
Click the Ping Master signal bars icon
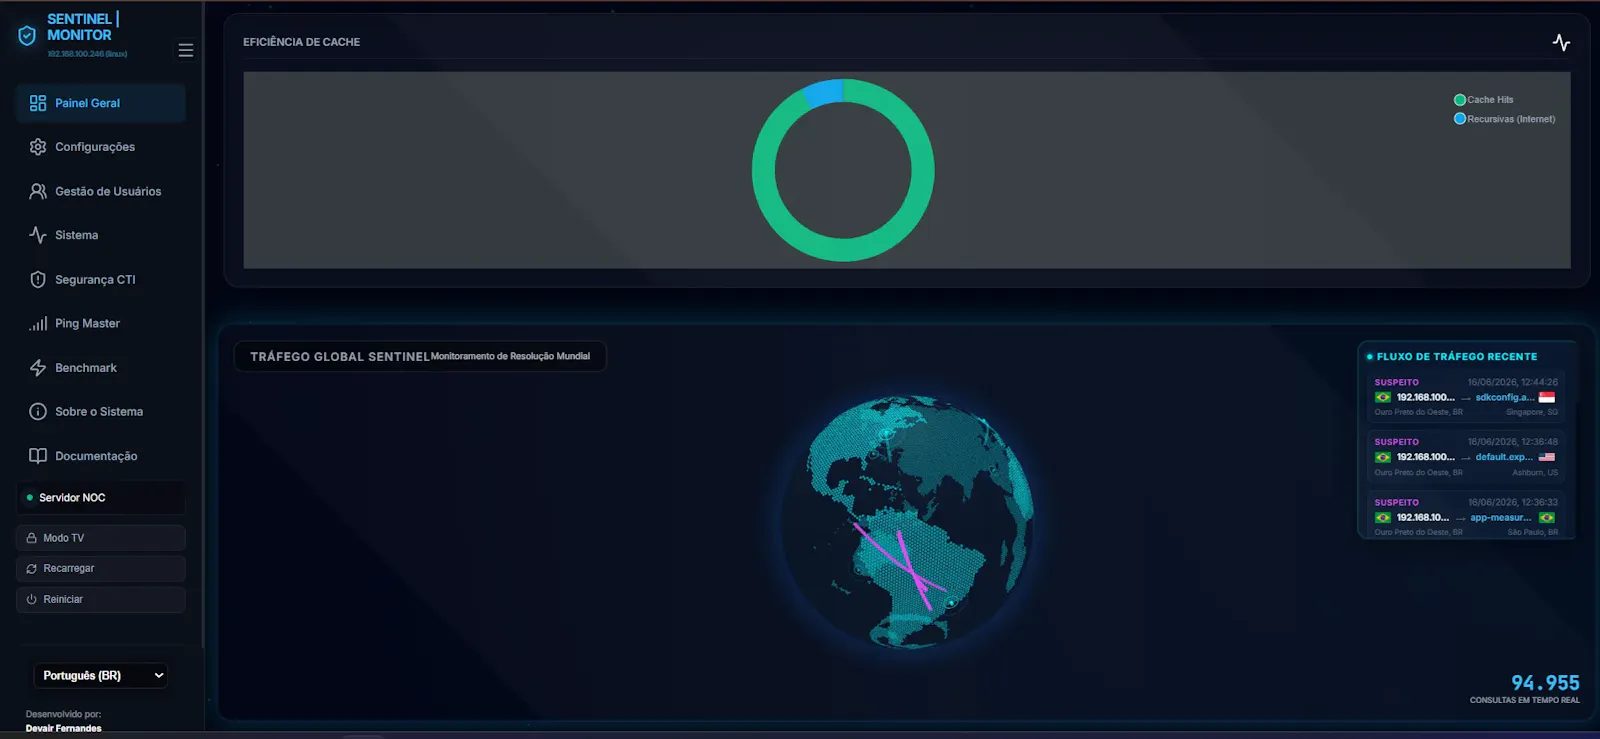38,323
